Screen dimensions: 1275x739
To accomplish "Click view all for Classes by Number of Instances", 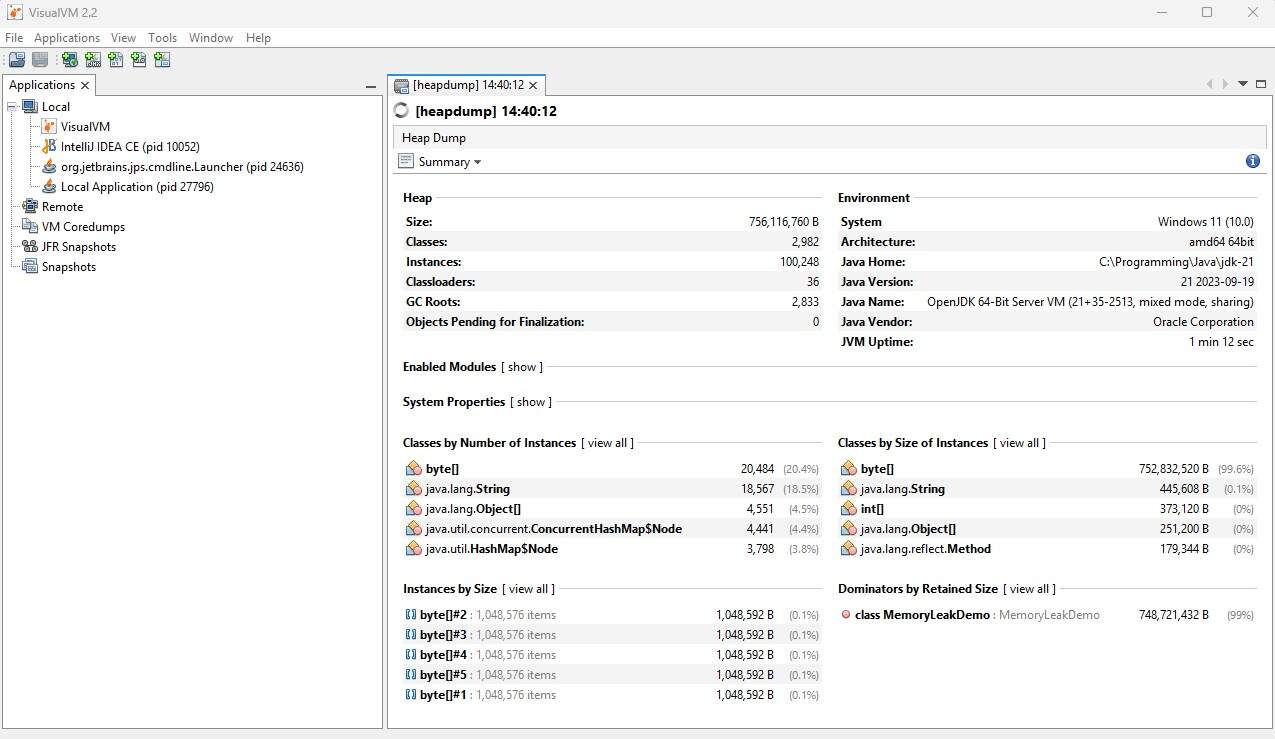I will coord(607,443).
